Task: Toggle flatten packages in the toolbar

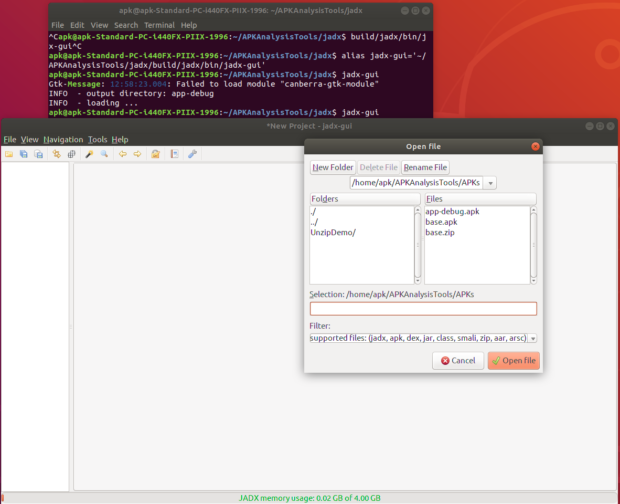Action: tap(70, 154)
